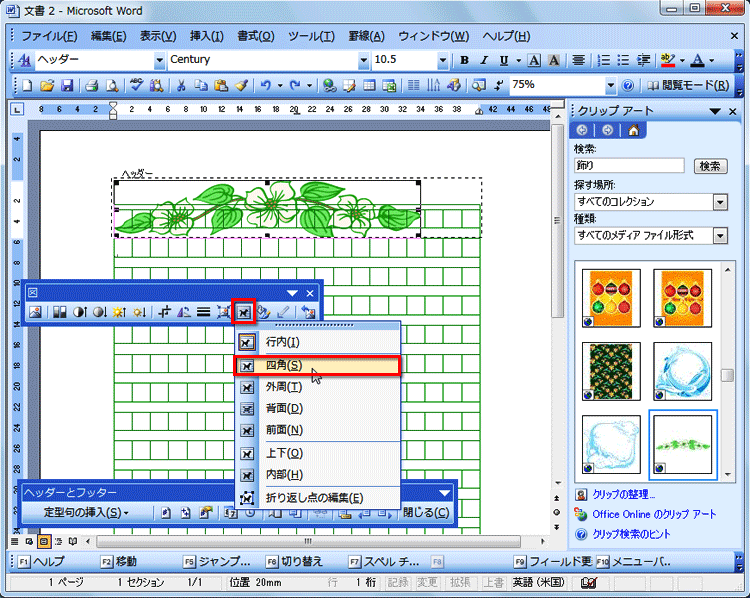The height and width of the screenshot is (598, 750).
Task: Toggle character border (boxed A)
Action: coord(534,60)
